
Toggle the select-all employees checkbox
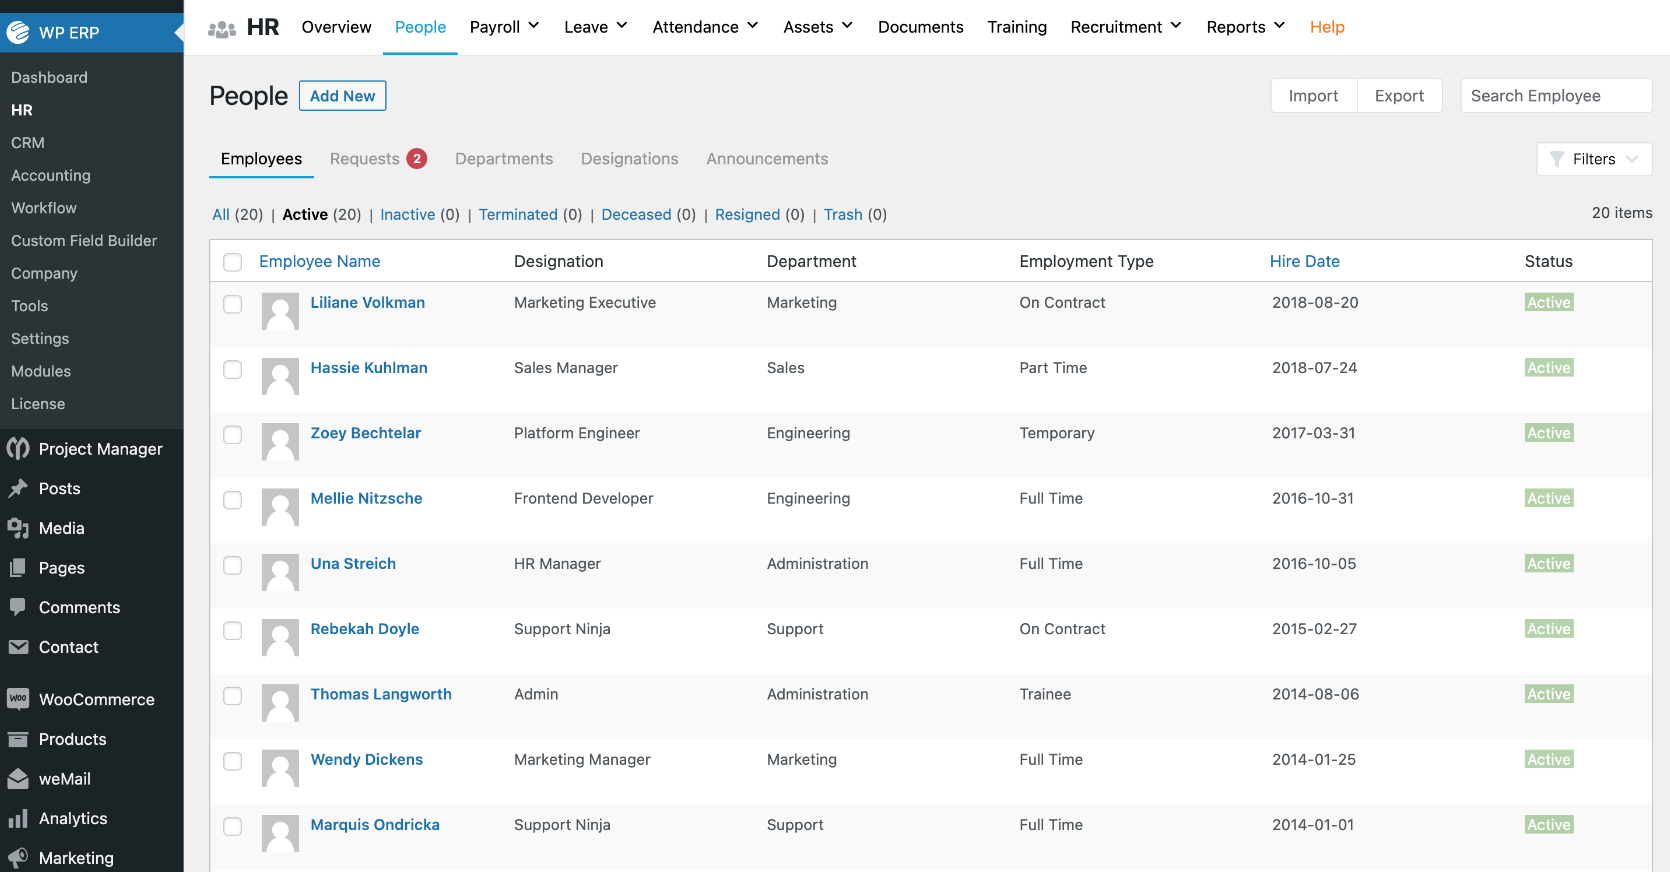pyautogui.click(x=233, y=262)
